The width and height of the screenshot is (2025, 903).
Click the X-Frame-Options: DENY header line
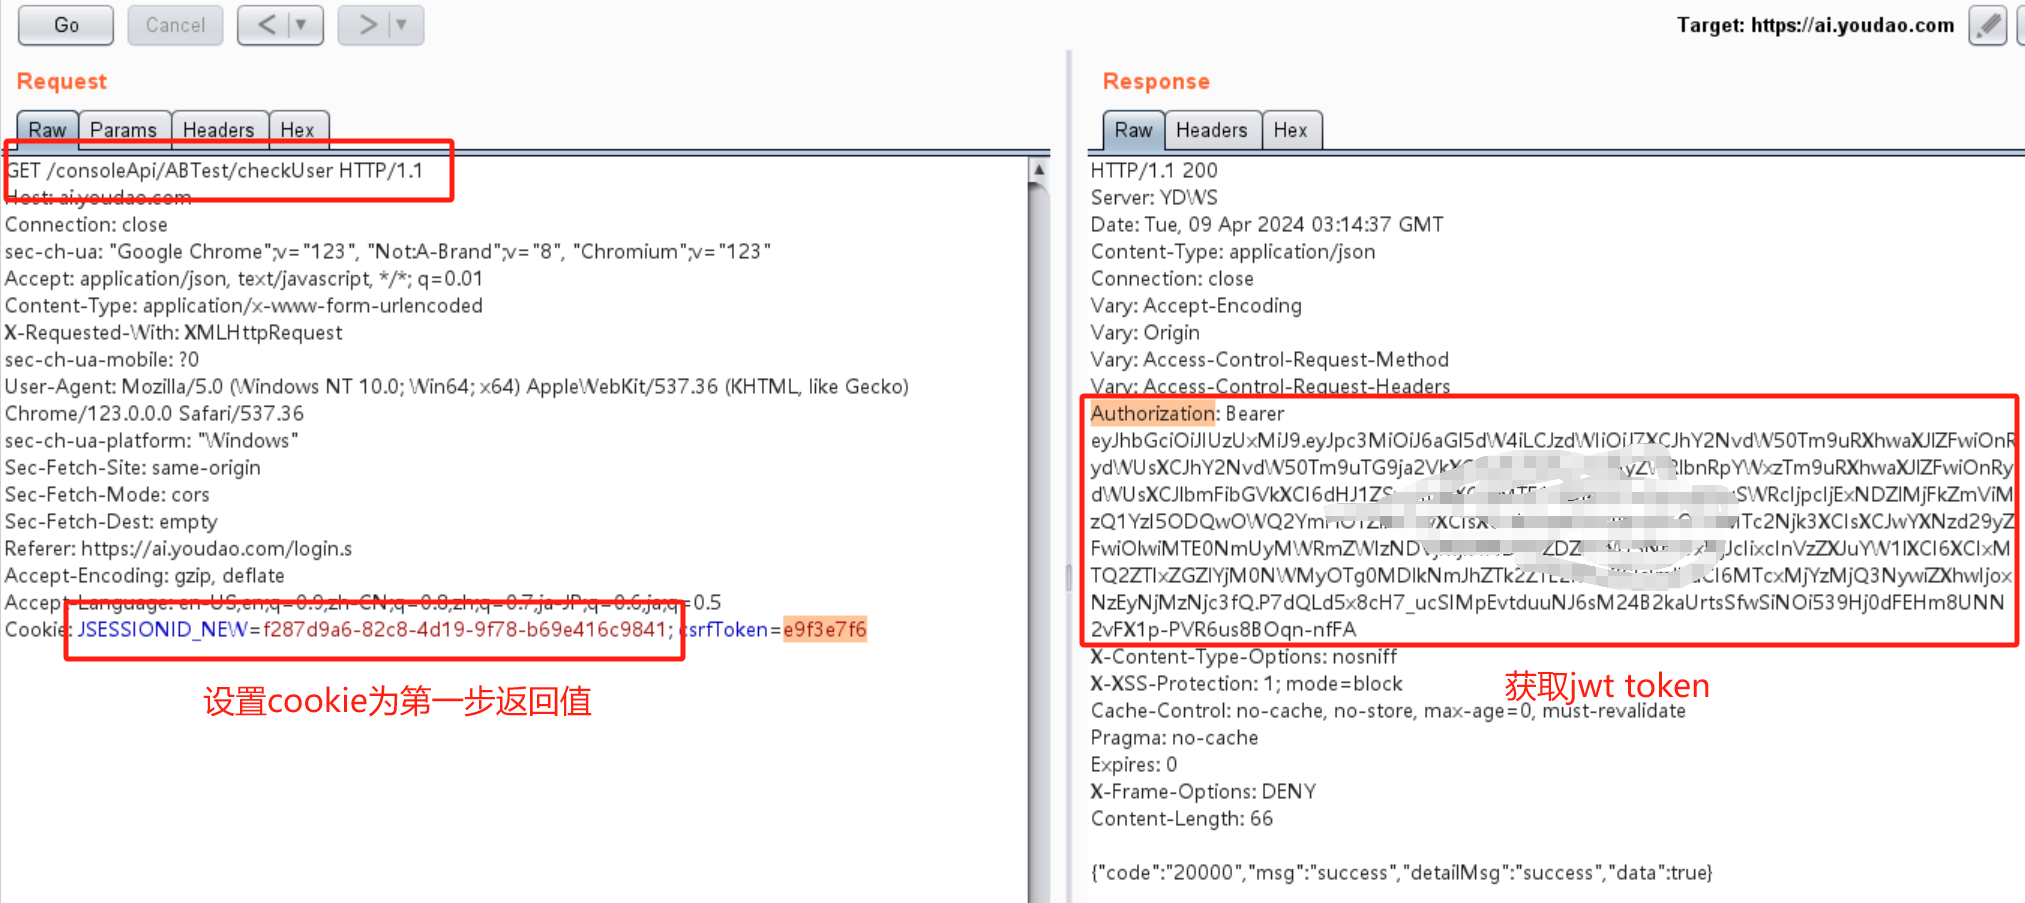[1203, 791]
